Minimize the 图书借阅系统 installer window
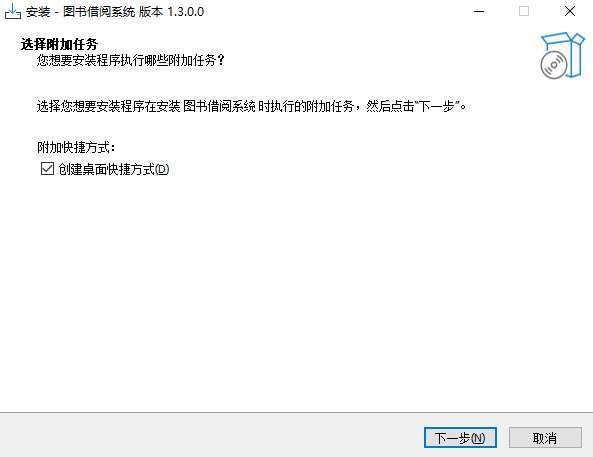The height and width of the screenshot is (457, 593). pyautogui.click(x=479, y=11)
